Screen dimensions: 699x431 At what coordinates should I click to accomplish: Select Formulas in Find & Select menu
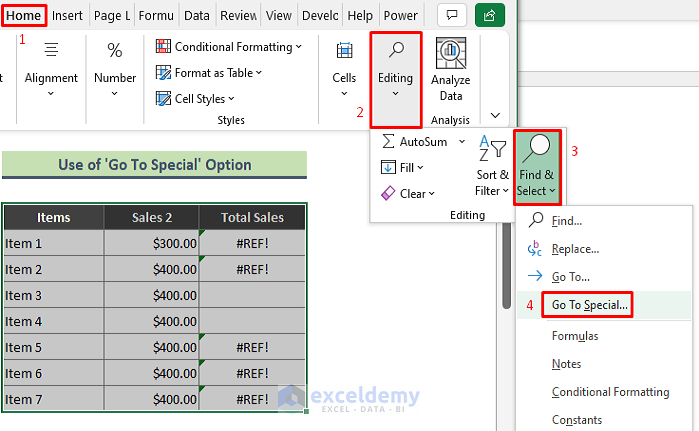604,336
